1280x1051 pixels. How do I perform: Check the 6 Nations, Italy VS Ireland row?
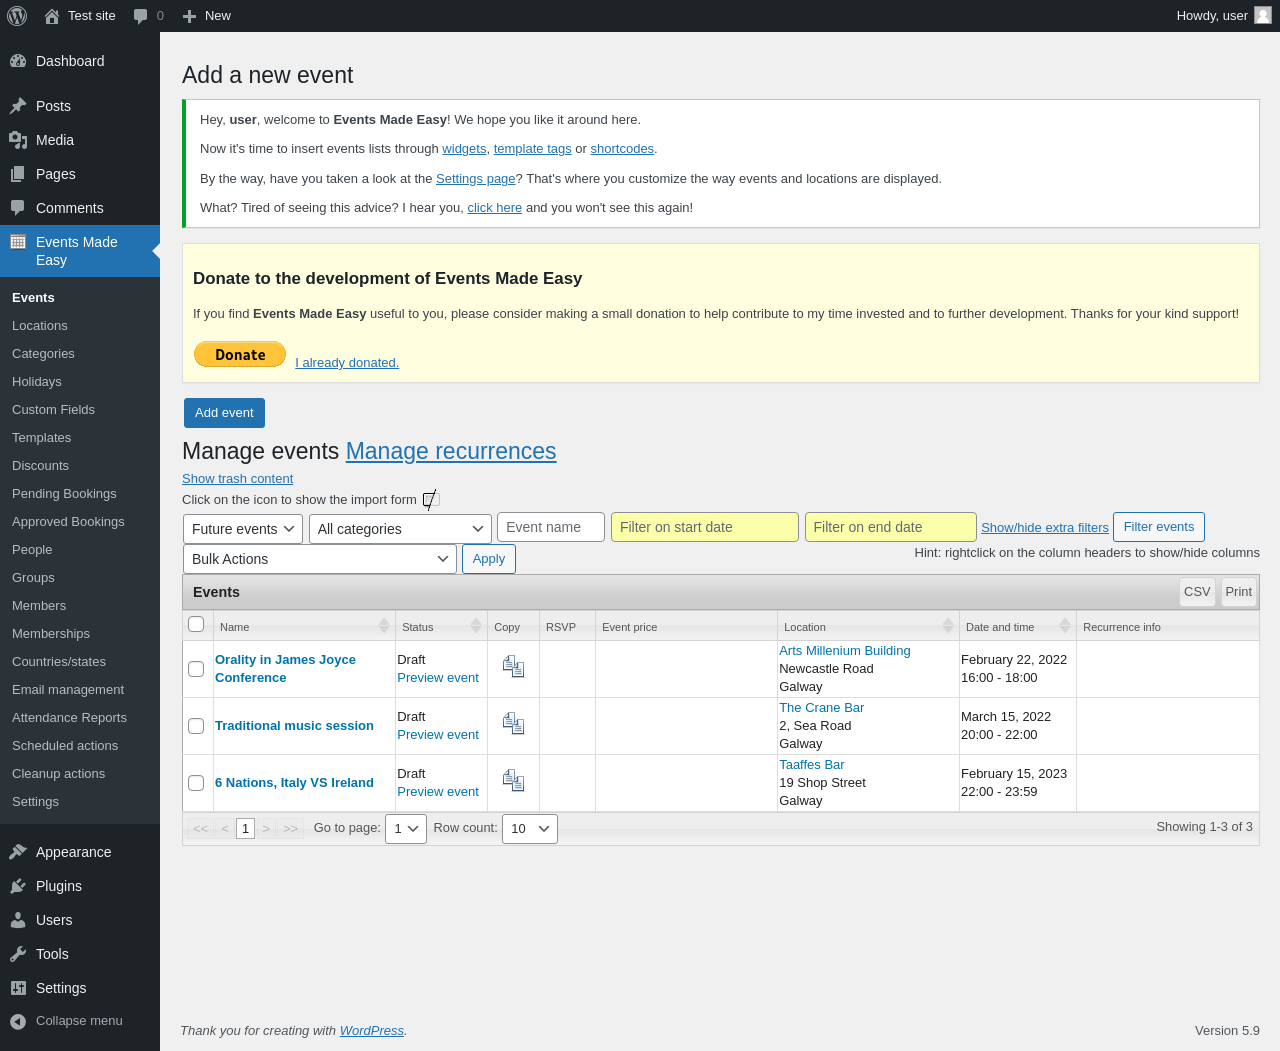tap(196, 783)
